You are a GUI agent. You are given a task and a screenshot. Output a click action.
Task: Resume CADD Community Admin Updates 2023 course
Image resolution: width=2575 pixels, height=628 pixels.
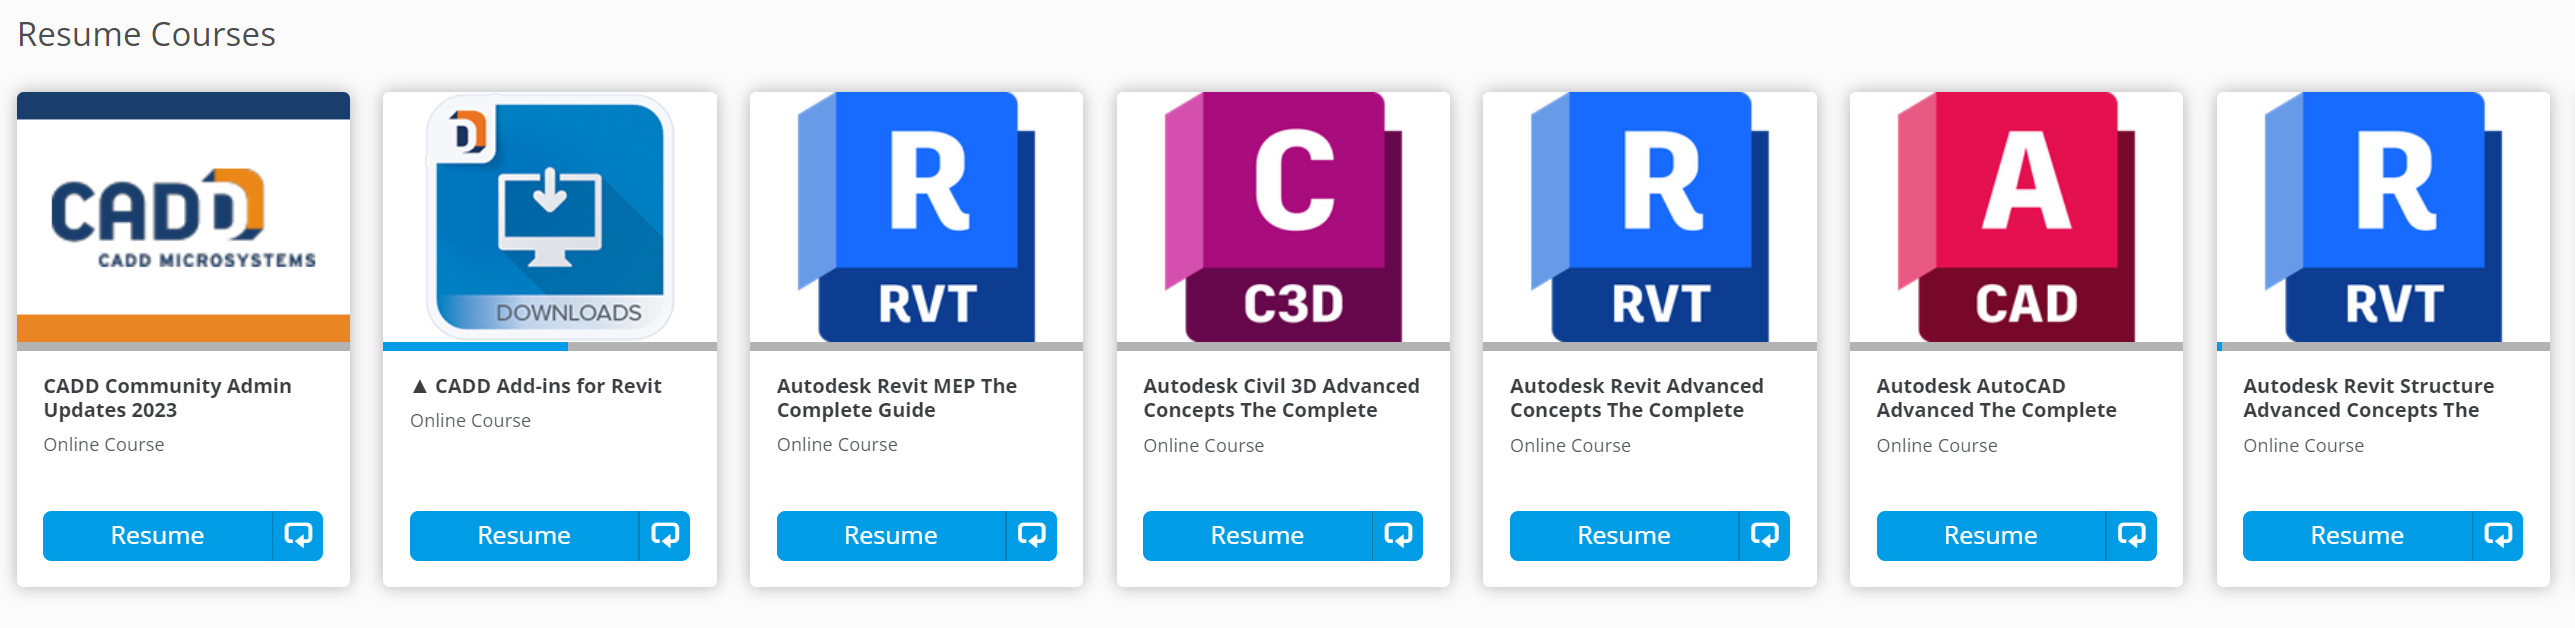157,535
